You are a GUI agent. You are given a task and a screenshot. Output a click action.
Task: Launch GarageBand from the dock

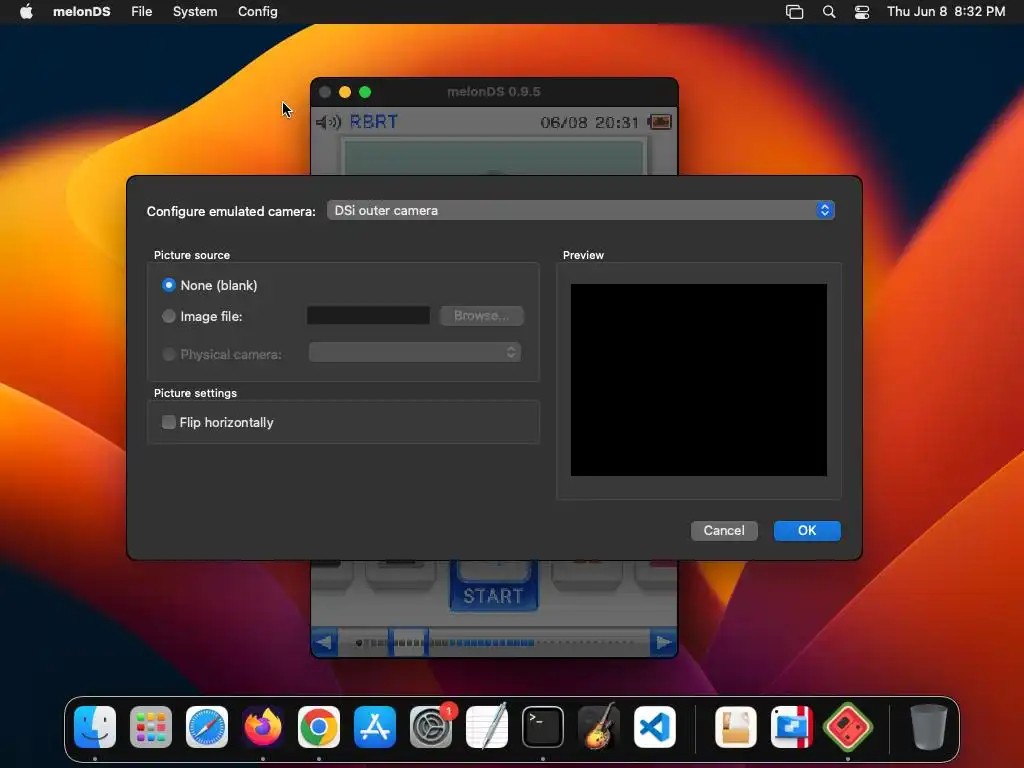599,727
